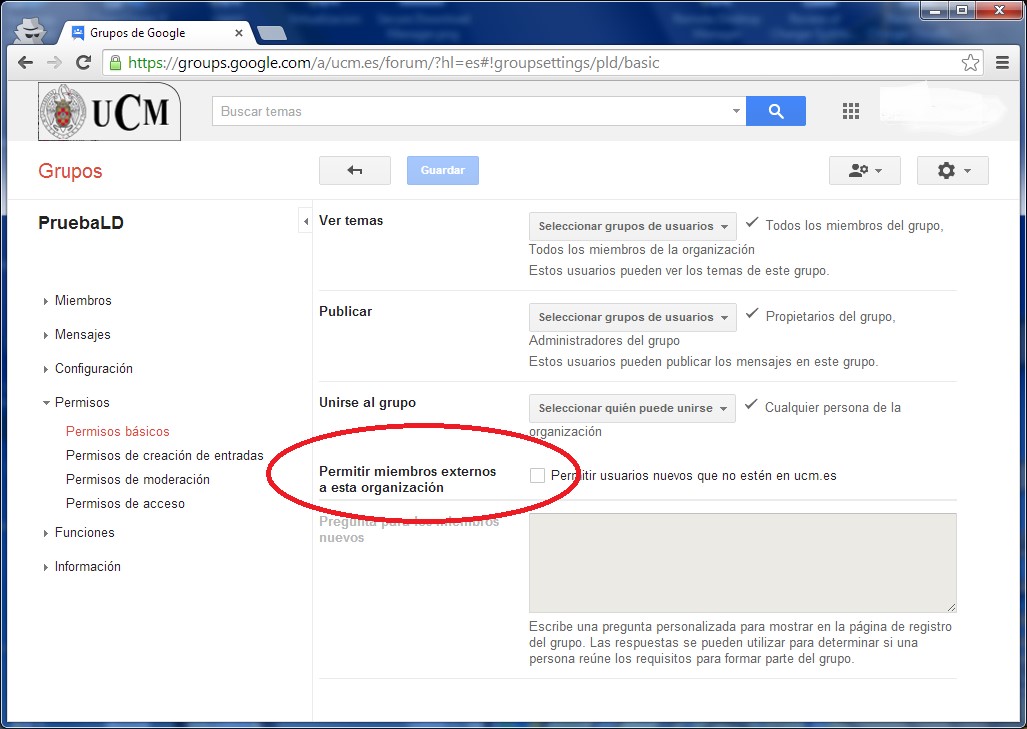This screenshot has height=729, width=1027.
Task: Click the UCM logo
Action: pyautogui.click(x=109, y=111)
